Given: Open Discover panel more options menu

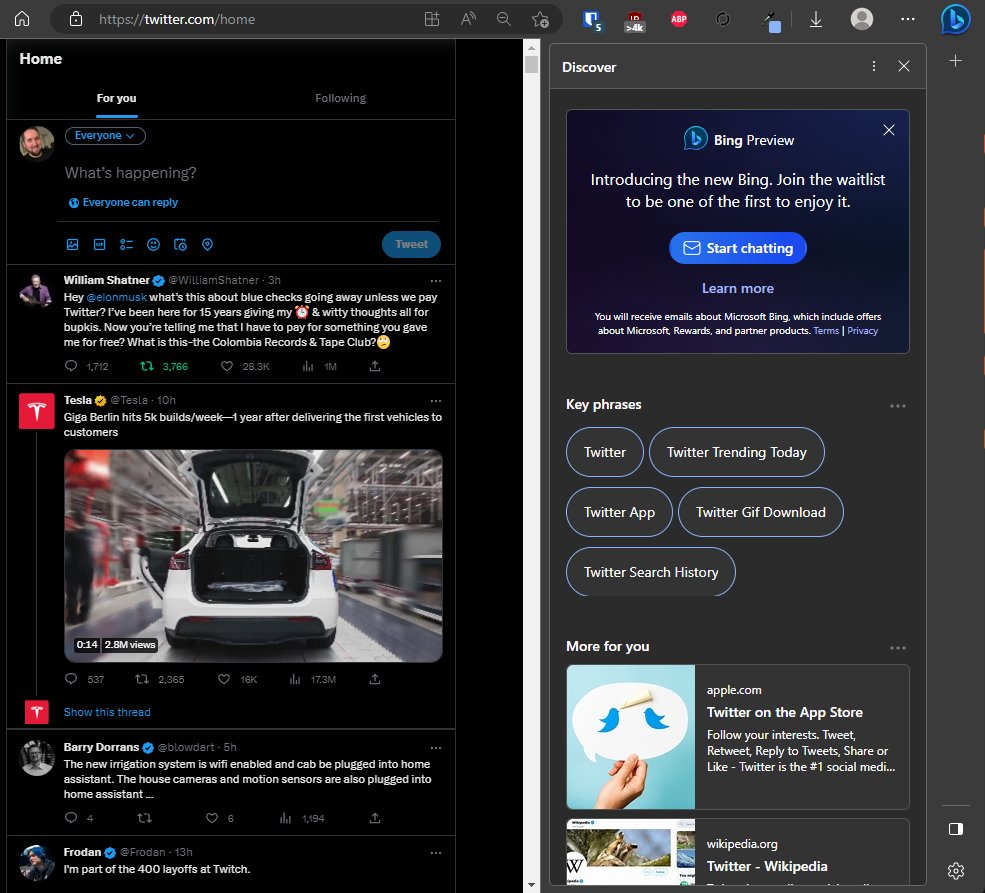Looking at the screenshot, I should (x=873, y=66).
